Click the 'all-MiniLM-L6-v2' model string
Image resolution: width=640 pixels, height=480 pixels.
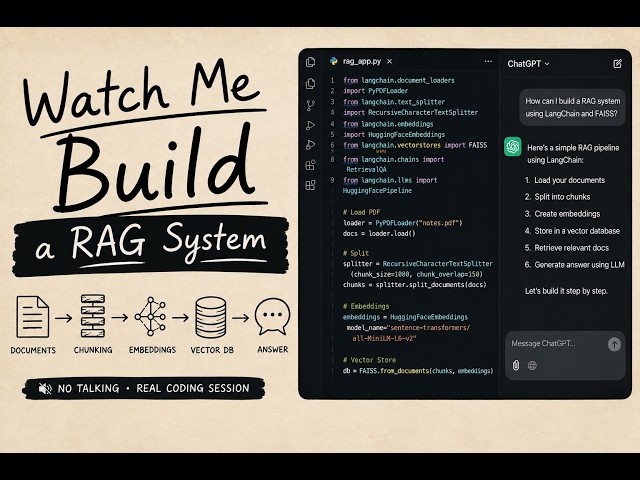click(384, 338)
